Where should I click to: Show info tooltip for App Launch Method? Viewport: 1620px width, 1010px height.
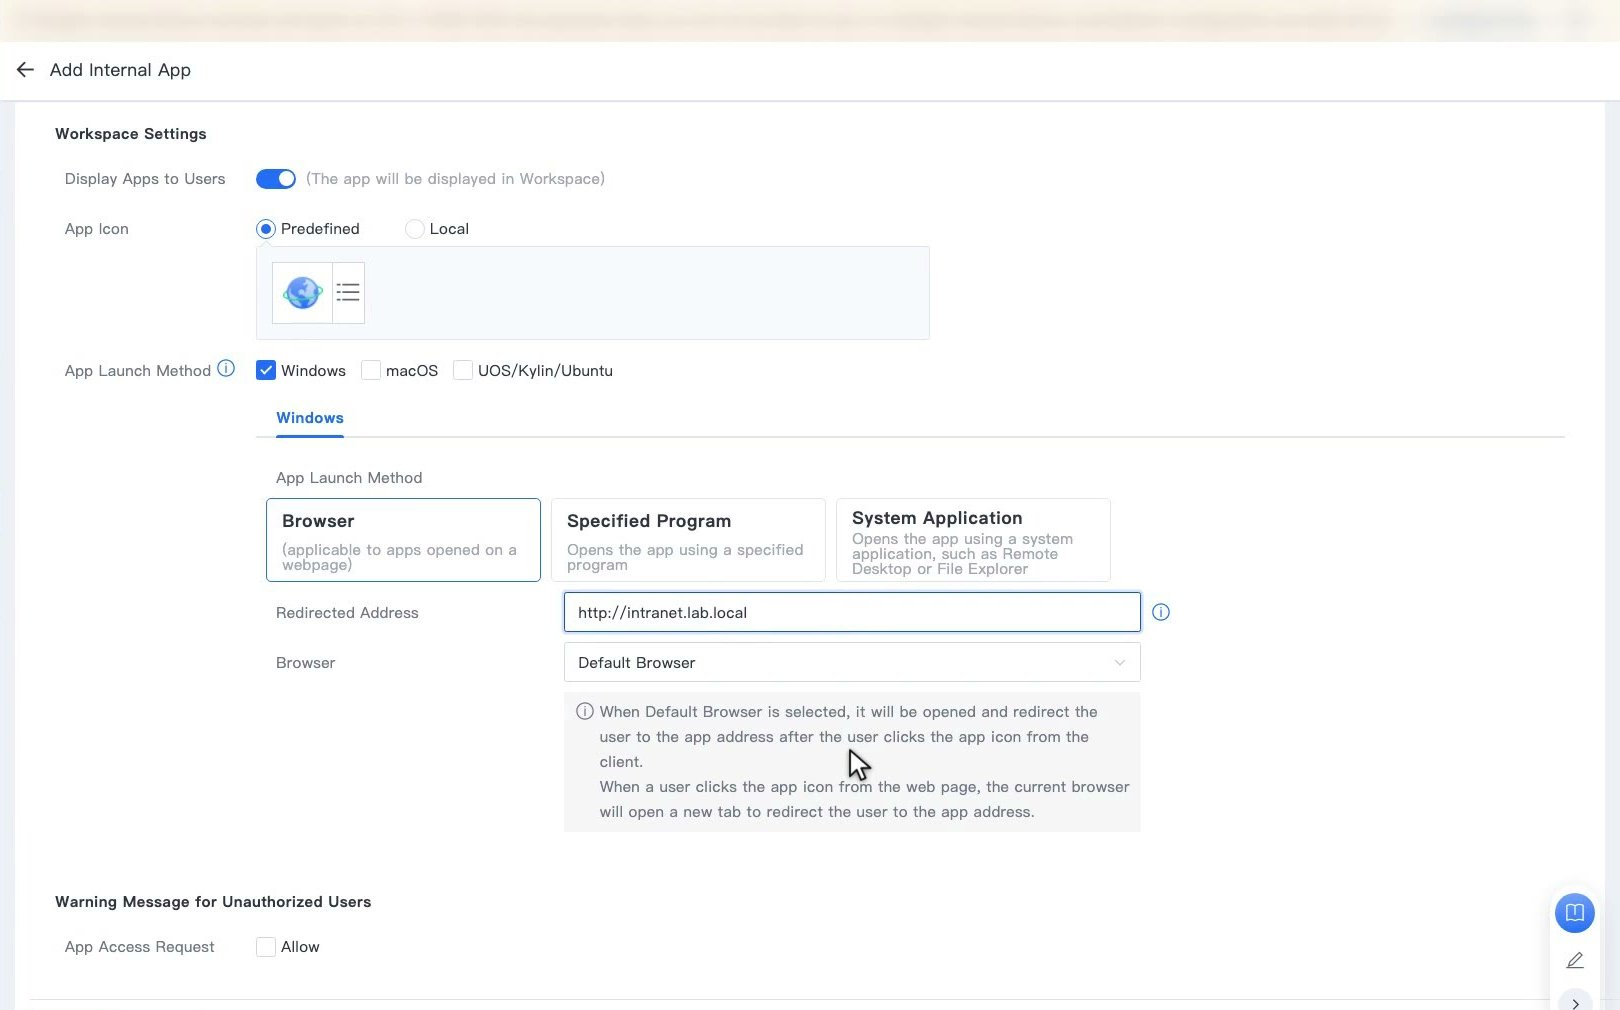(x=226, y=369)
